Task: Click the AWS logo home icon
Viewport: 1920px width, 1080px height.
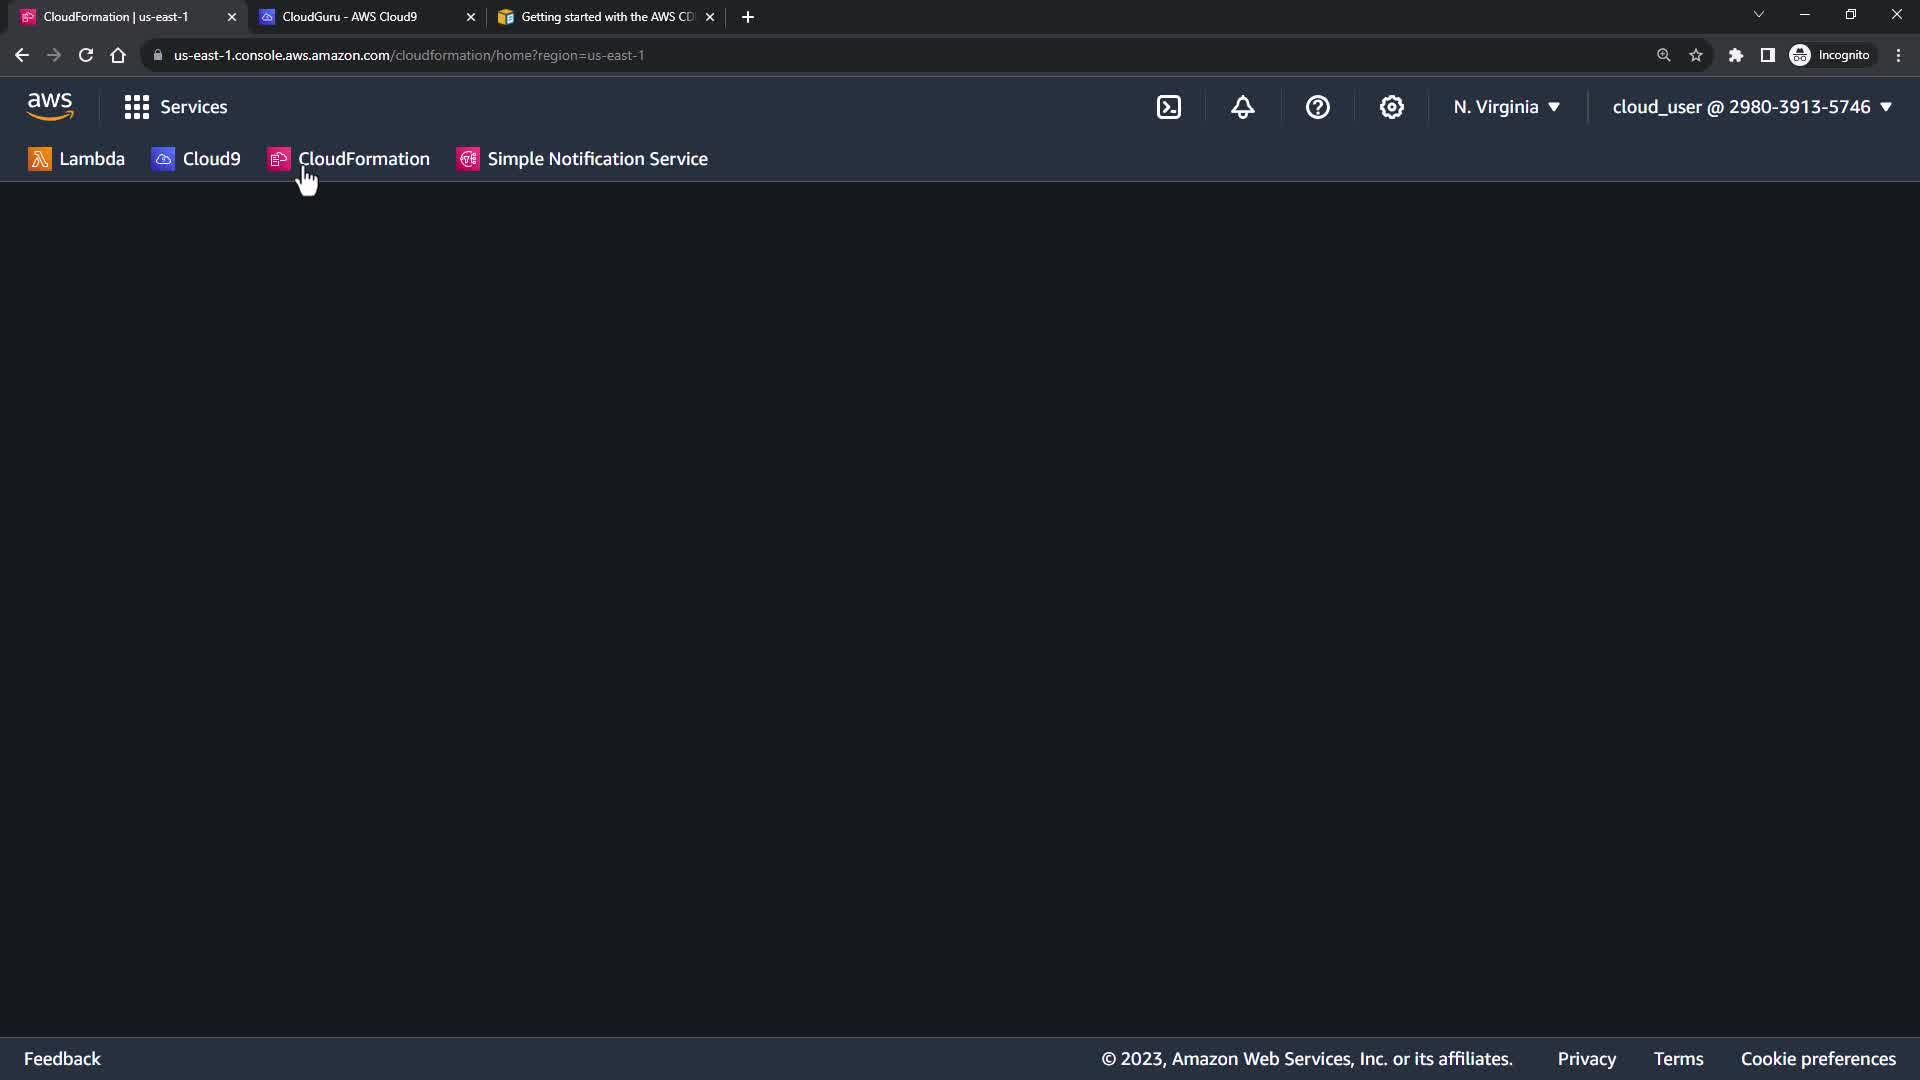Action: 50,106
